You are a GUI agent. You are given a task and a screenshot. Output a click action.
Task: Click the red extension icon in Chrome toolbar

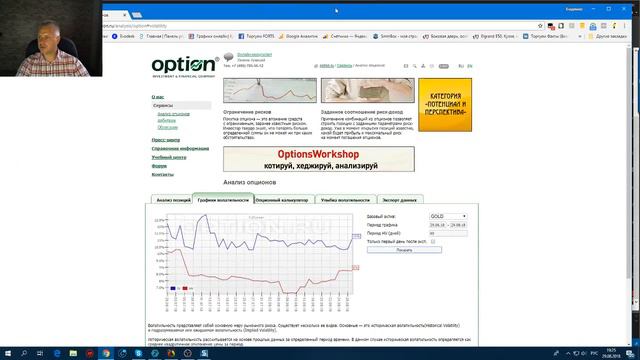551,26
